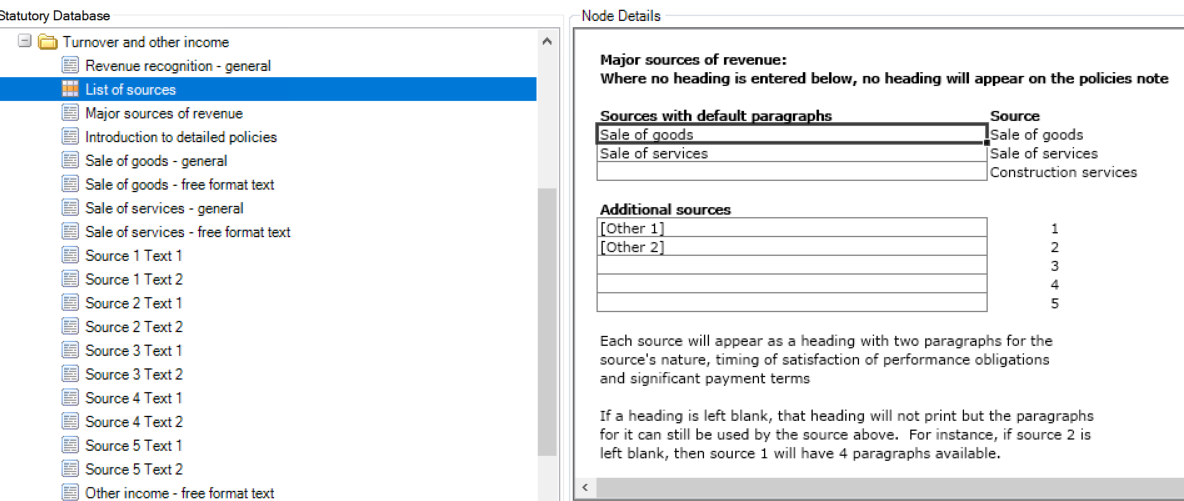Open Revenue recognition - general node
Image resolution: width=1184 pixels, height=501 pixels.
coord(177,66)
